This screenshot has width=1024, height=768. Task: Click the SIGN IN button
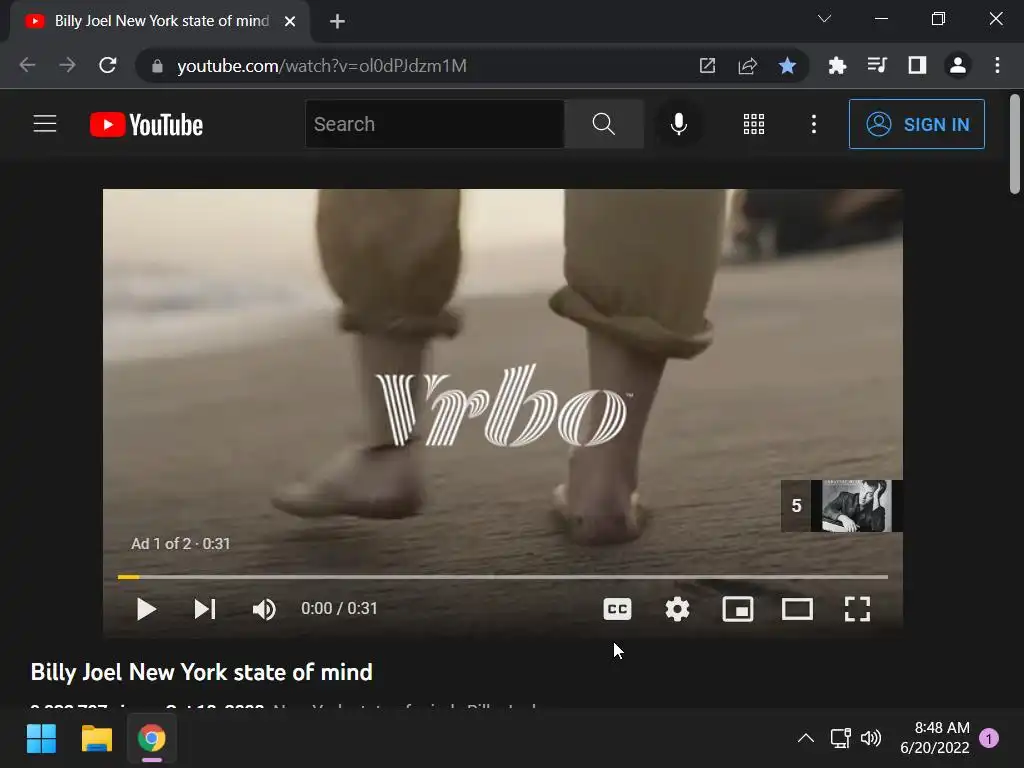click(917, 124)
